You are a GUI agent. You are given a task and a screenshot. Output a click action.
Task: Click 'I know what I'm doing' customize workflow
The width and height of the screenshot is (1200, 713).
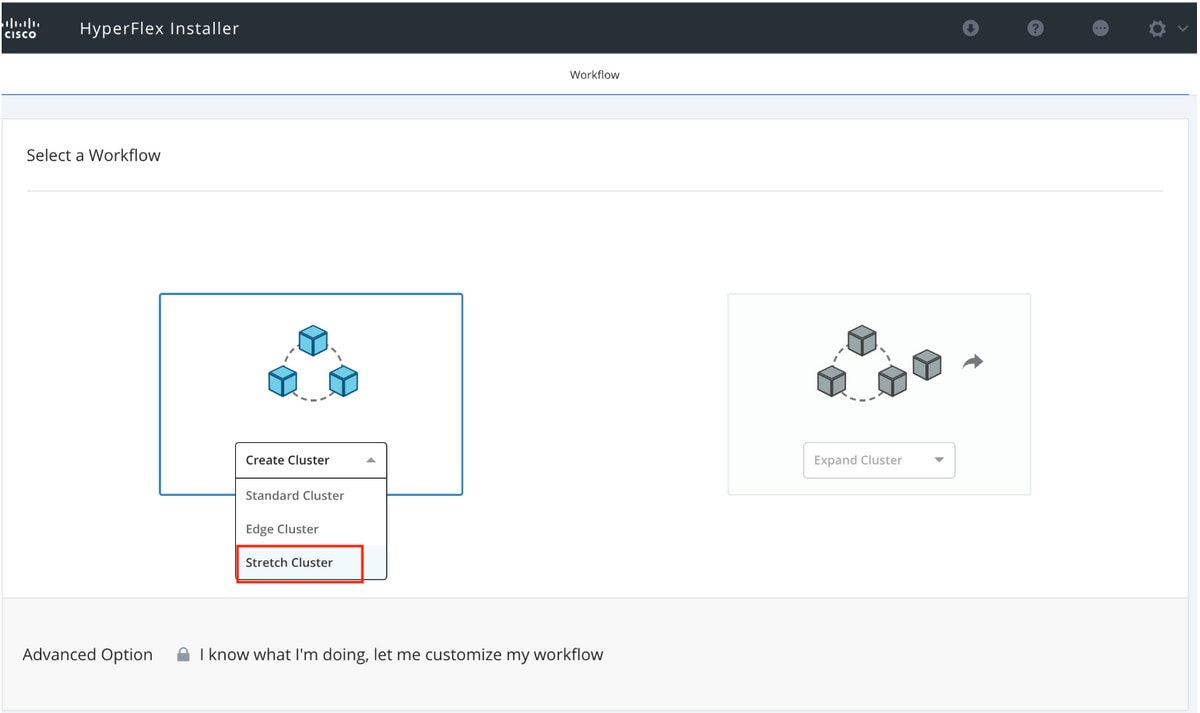pos(401,655)
